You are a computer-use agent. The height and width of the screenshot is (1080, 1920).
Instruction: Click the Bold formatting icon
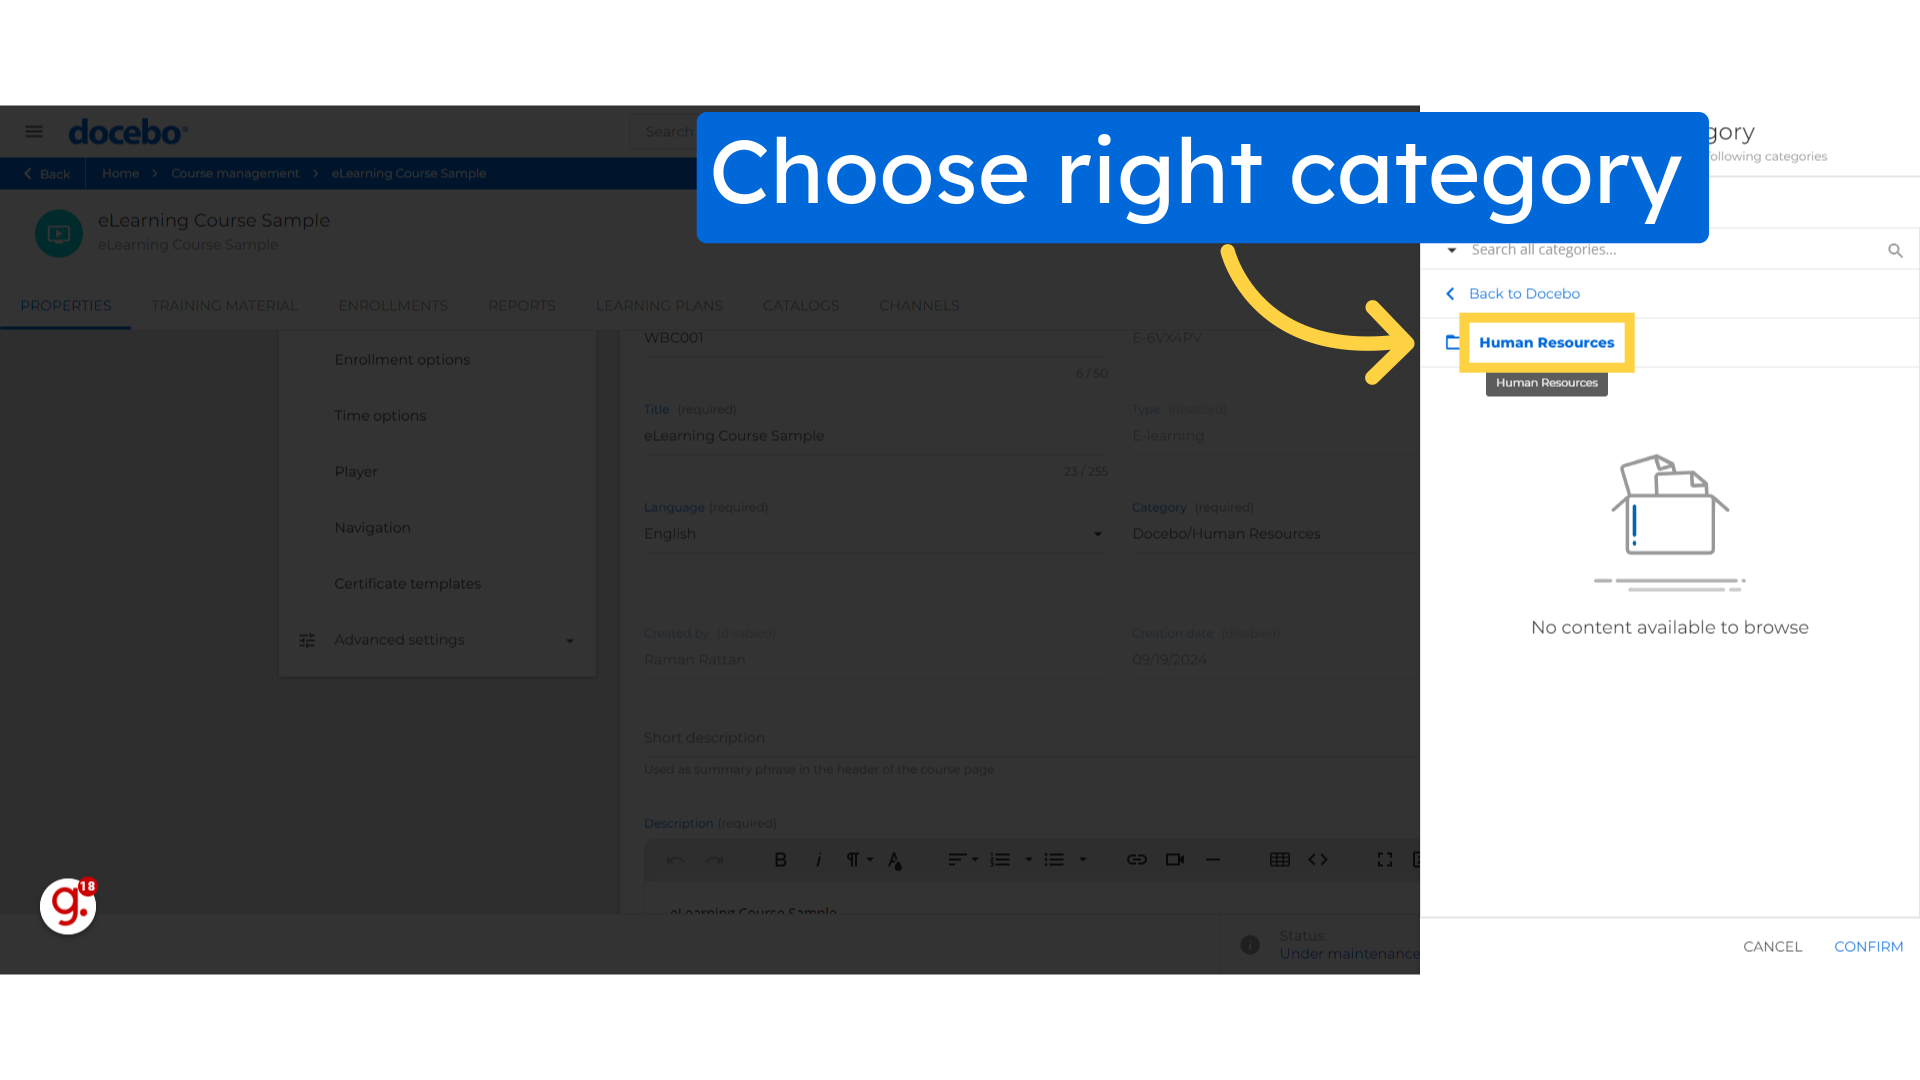point(779,860)
